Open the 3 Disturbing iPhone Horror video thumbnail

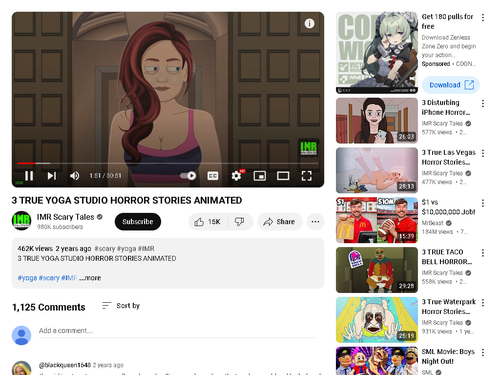377,120
